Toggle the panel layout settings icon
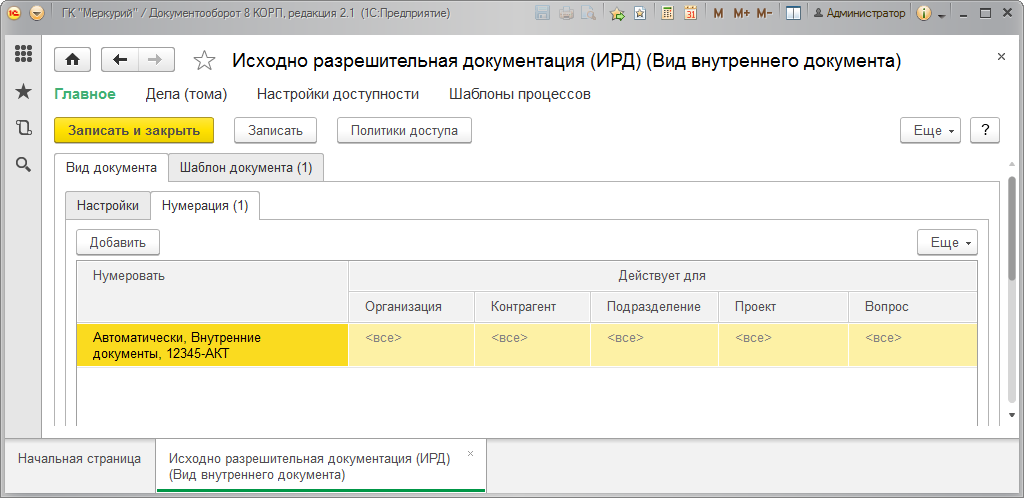 click(x=793, y=13)
